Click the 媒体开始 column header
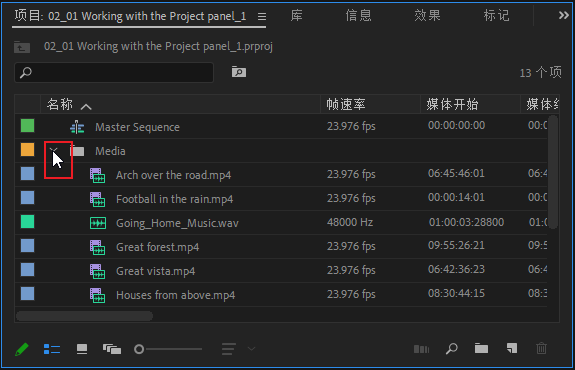The image size is (575, 370). [x=452, y=104]
